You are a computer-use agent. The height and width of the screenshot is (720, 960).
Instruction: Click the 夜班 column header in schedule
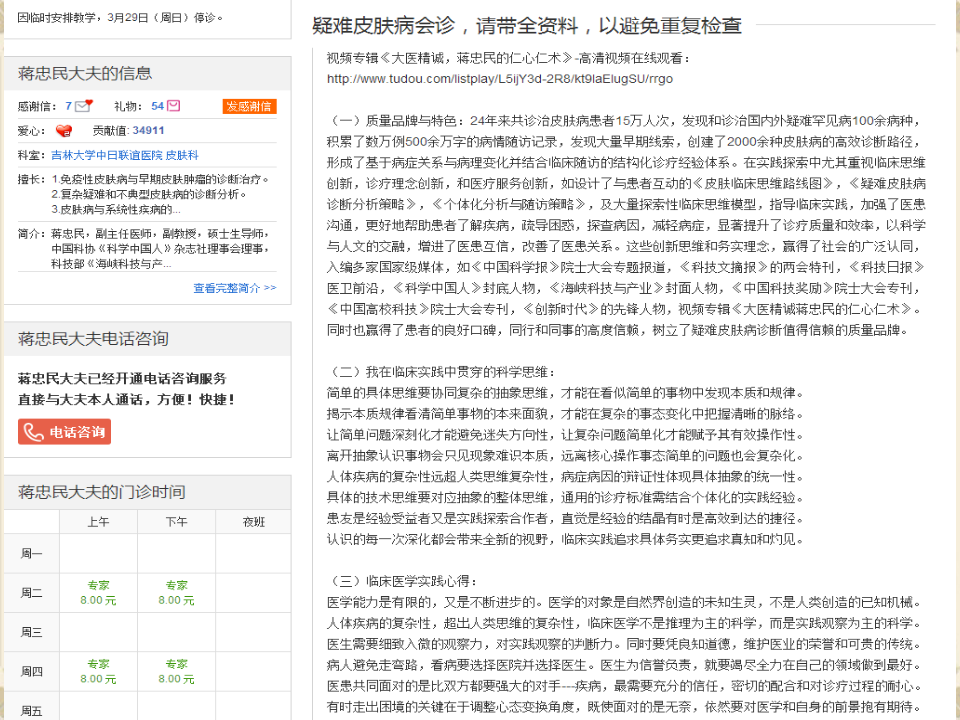point(254,522)
